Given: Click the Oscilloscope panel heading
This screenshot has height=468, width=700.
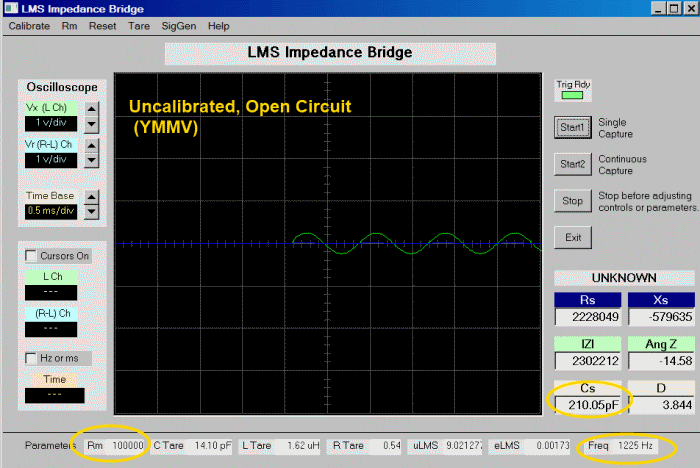Looking at the screenshot, I should [x=62, y=87].
